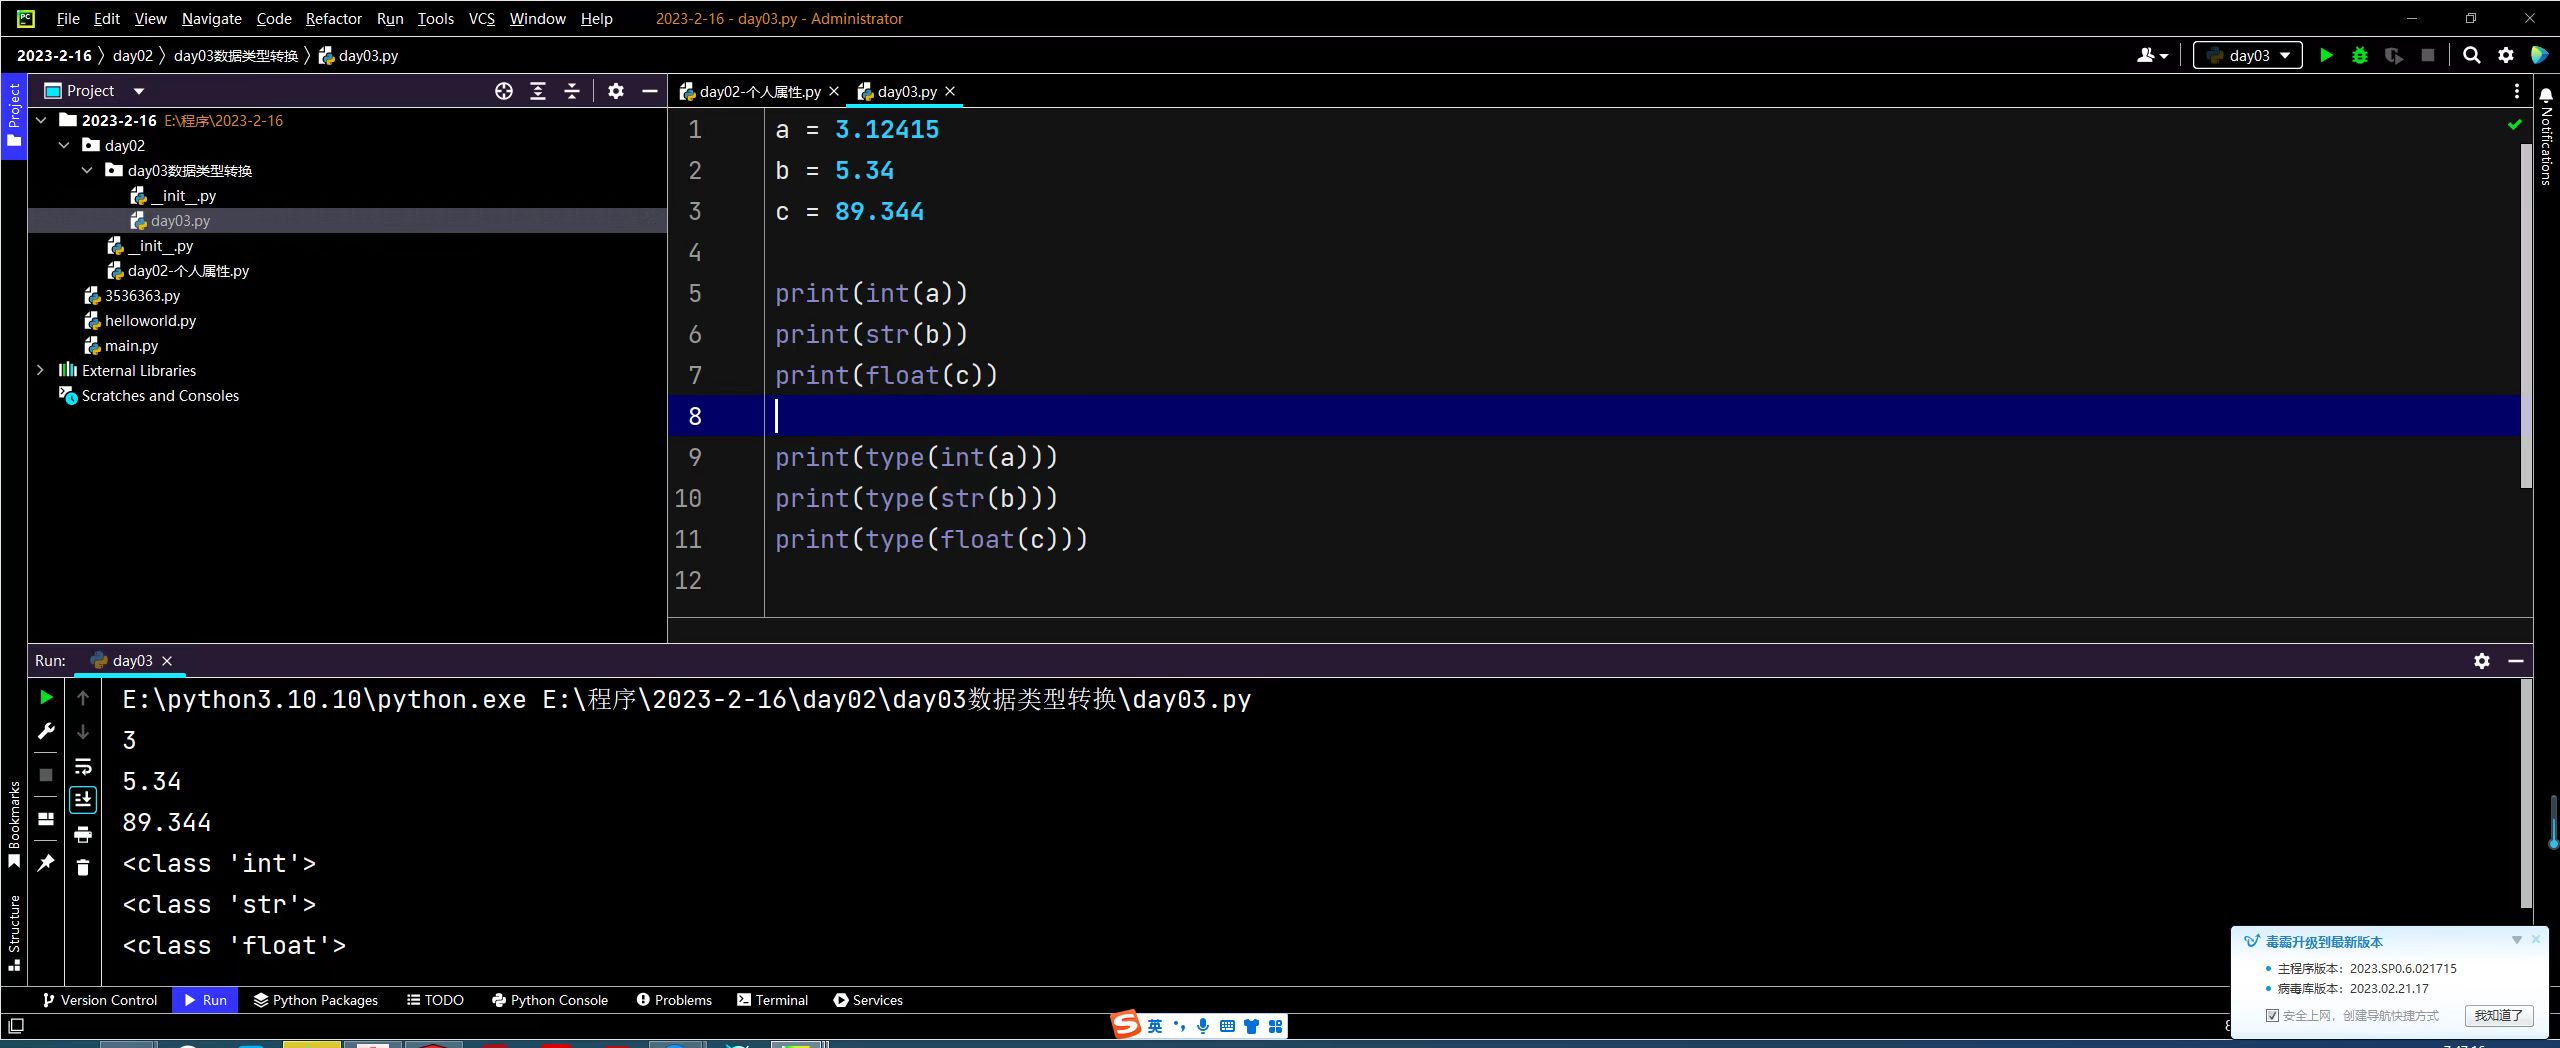Open the Python Console tab
The height and width of the screenshot is (1048, 2560).
click(x=550, y=1000)
